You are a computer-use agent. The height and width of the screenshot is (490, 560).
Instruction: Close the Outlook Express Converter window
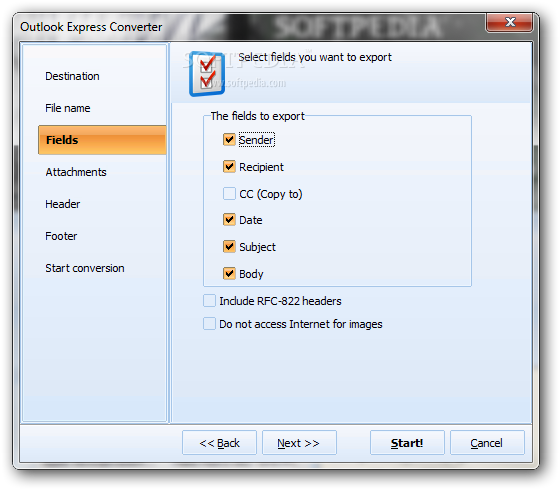tap(510, 22)
